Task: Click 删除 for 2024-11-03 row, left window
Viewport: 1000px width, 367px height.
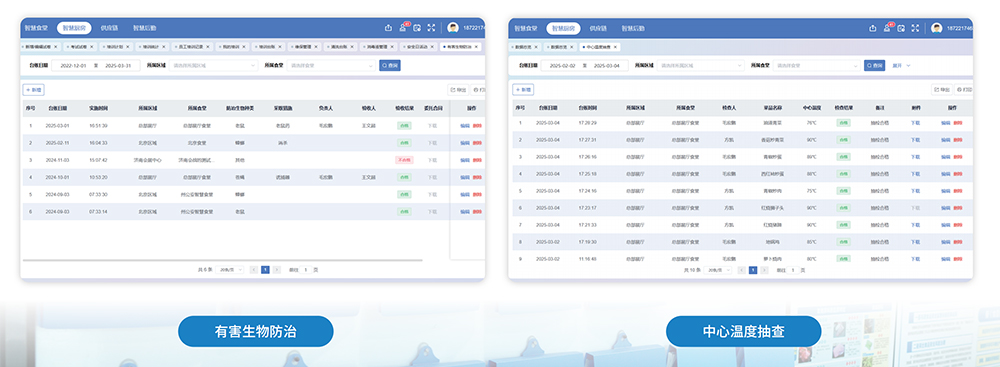Action: [477, 160]
